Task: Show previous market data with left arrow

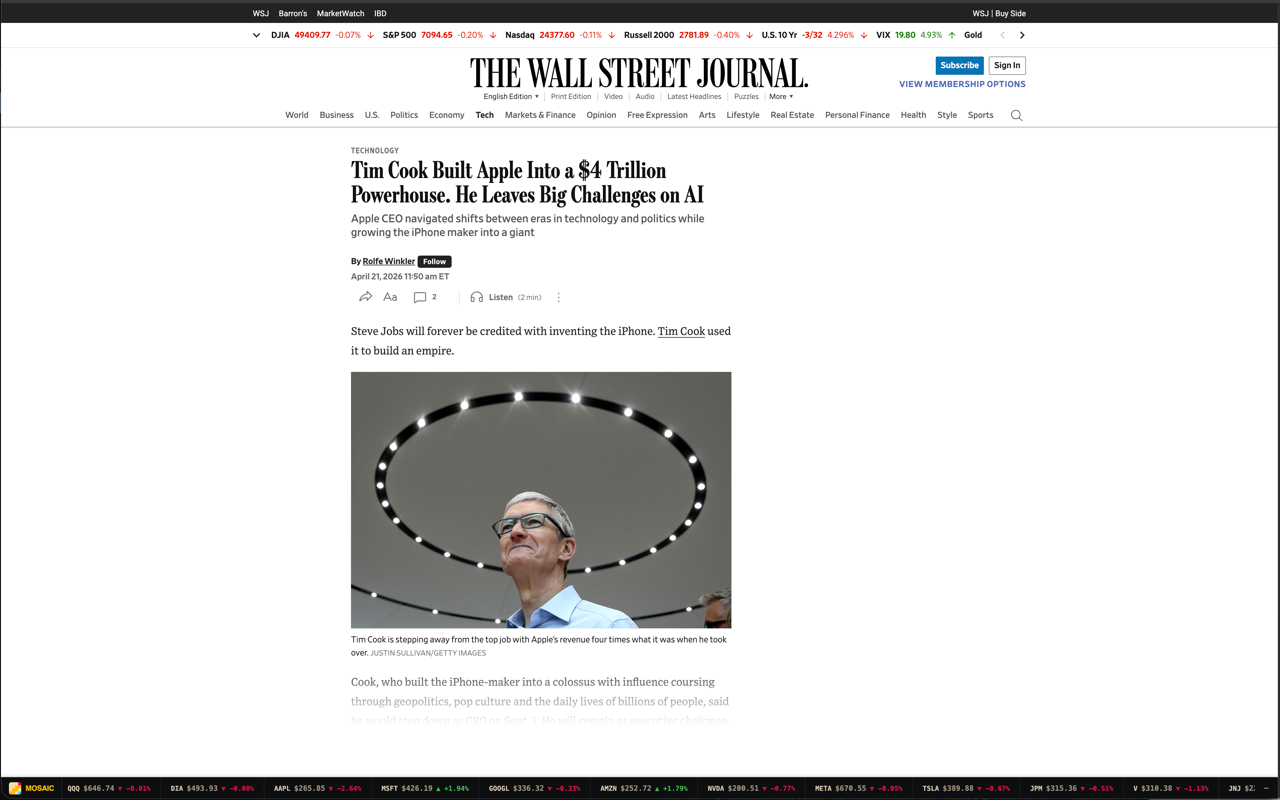Action: click(x=1003, y=35)
